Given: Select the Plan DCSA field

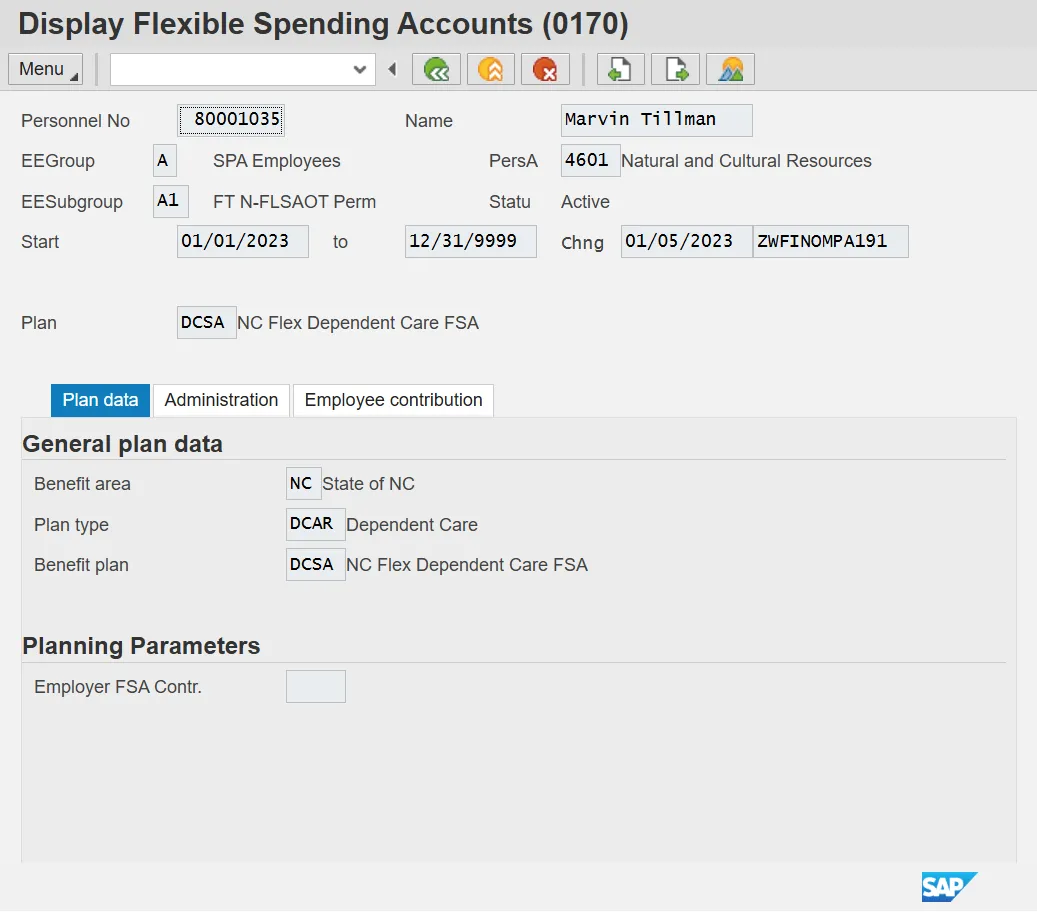Looking at the screenshot, I should click(x=206, y=323).
